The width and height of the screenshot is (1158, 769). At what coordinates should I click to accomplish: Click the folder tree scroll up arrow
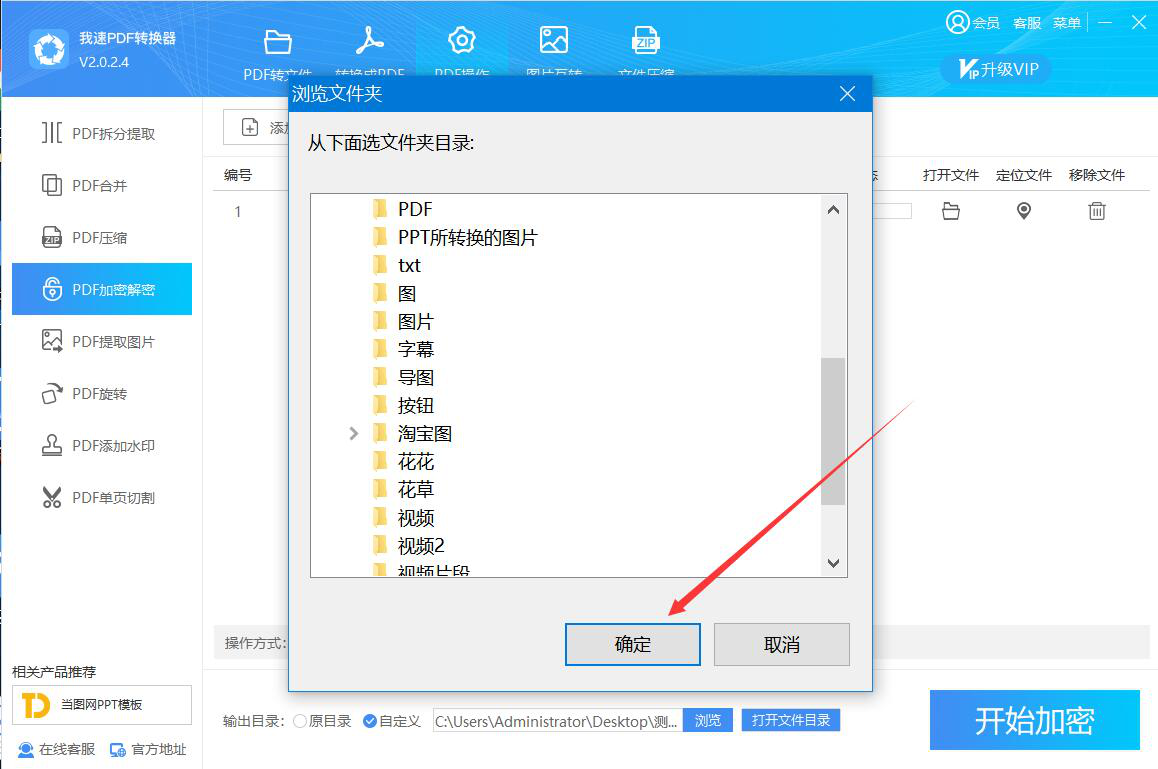pyautogui.click(x=833, y=210)
